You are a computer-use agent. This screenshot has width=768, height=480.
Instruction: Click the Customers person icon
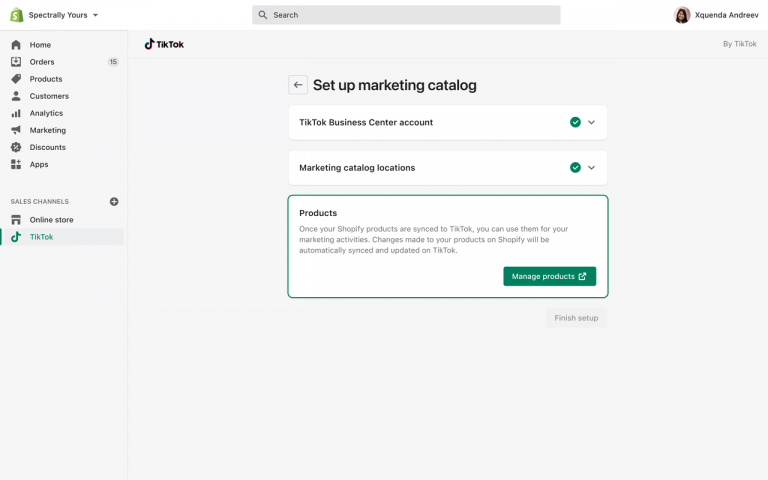(16, 96)
